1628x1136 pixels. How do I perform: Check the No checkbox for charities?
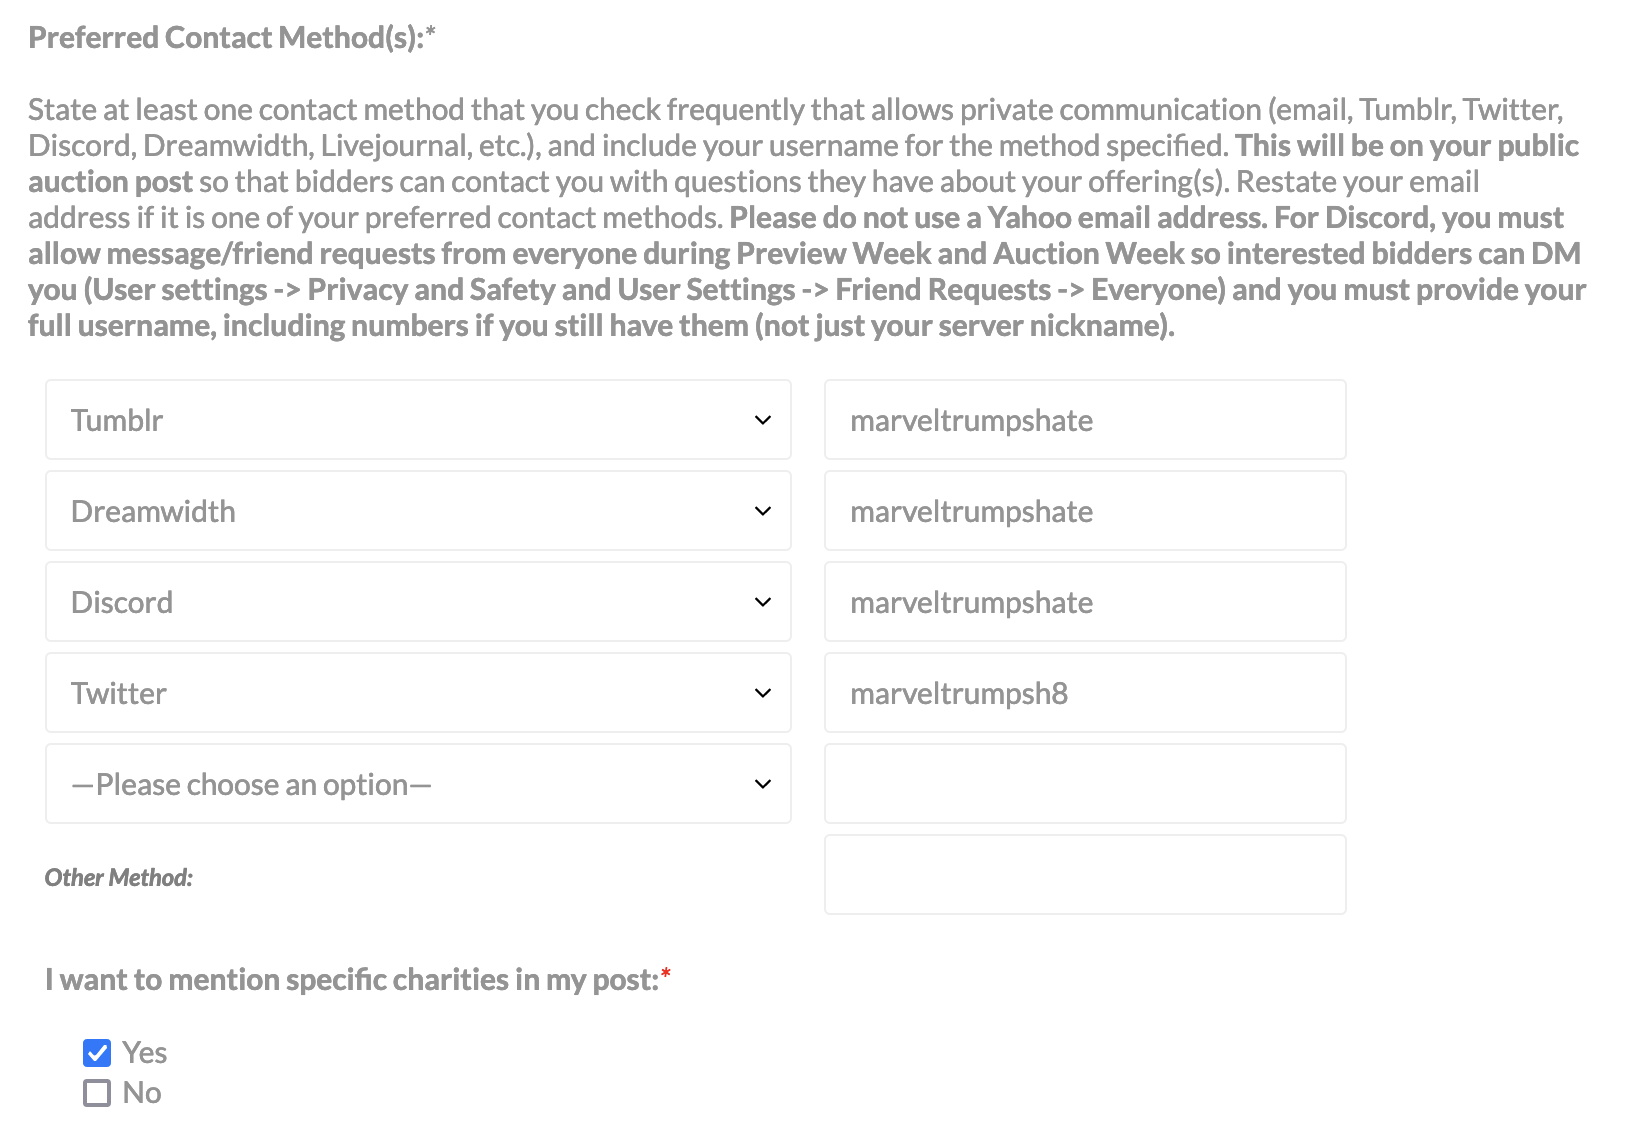point(97,1093)
